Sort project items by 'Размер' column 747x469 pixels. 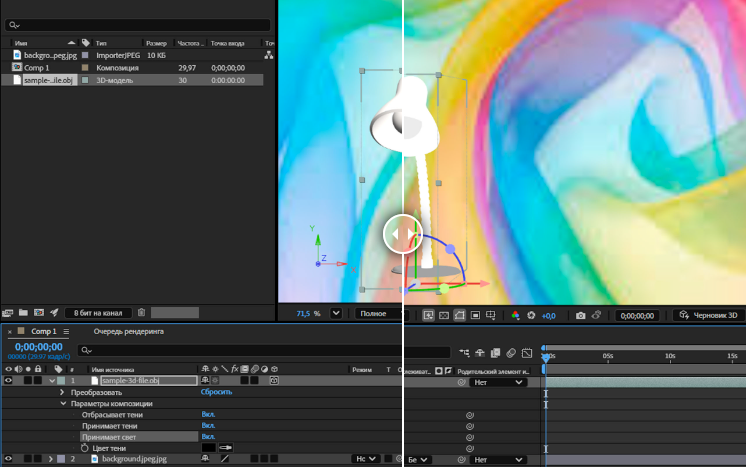pos(156,43)
